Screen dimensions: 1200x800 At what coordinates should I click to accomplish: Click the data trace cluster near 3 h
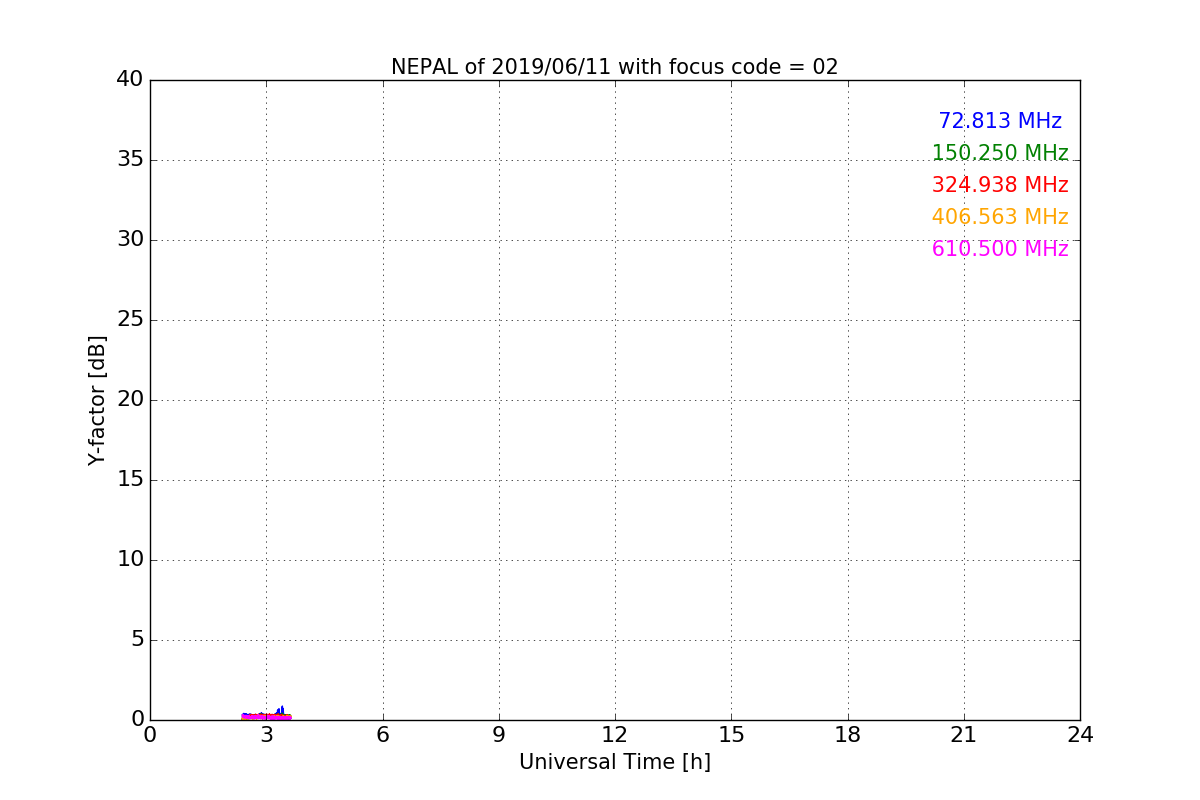pyautogui.click(x=266, y=714)
